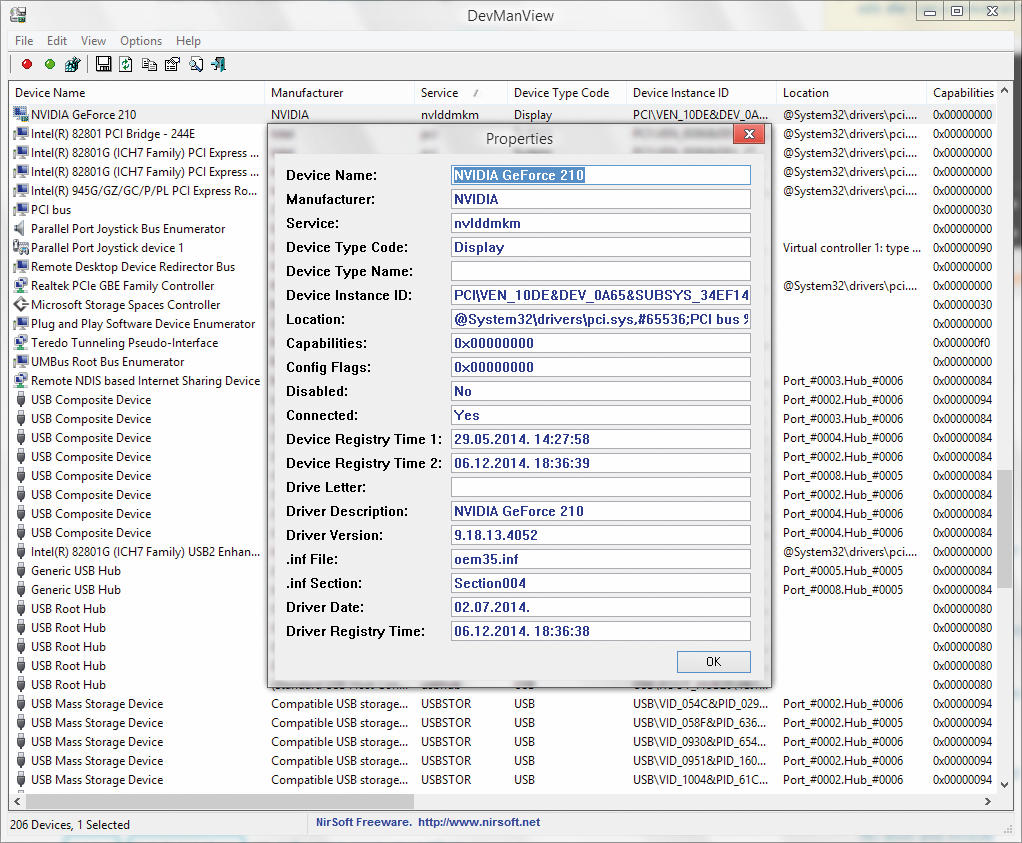Click the Manufacturer field showing NVIDIA
1022x843 pixels.
click(600, 199)
